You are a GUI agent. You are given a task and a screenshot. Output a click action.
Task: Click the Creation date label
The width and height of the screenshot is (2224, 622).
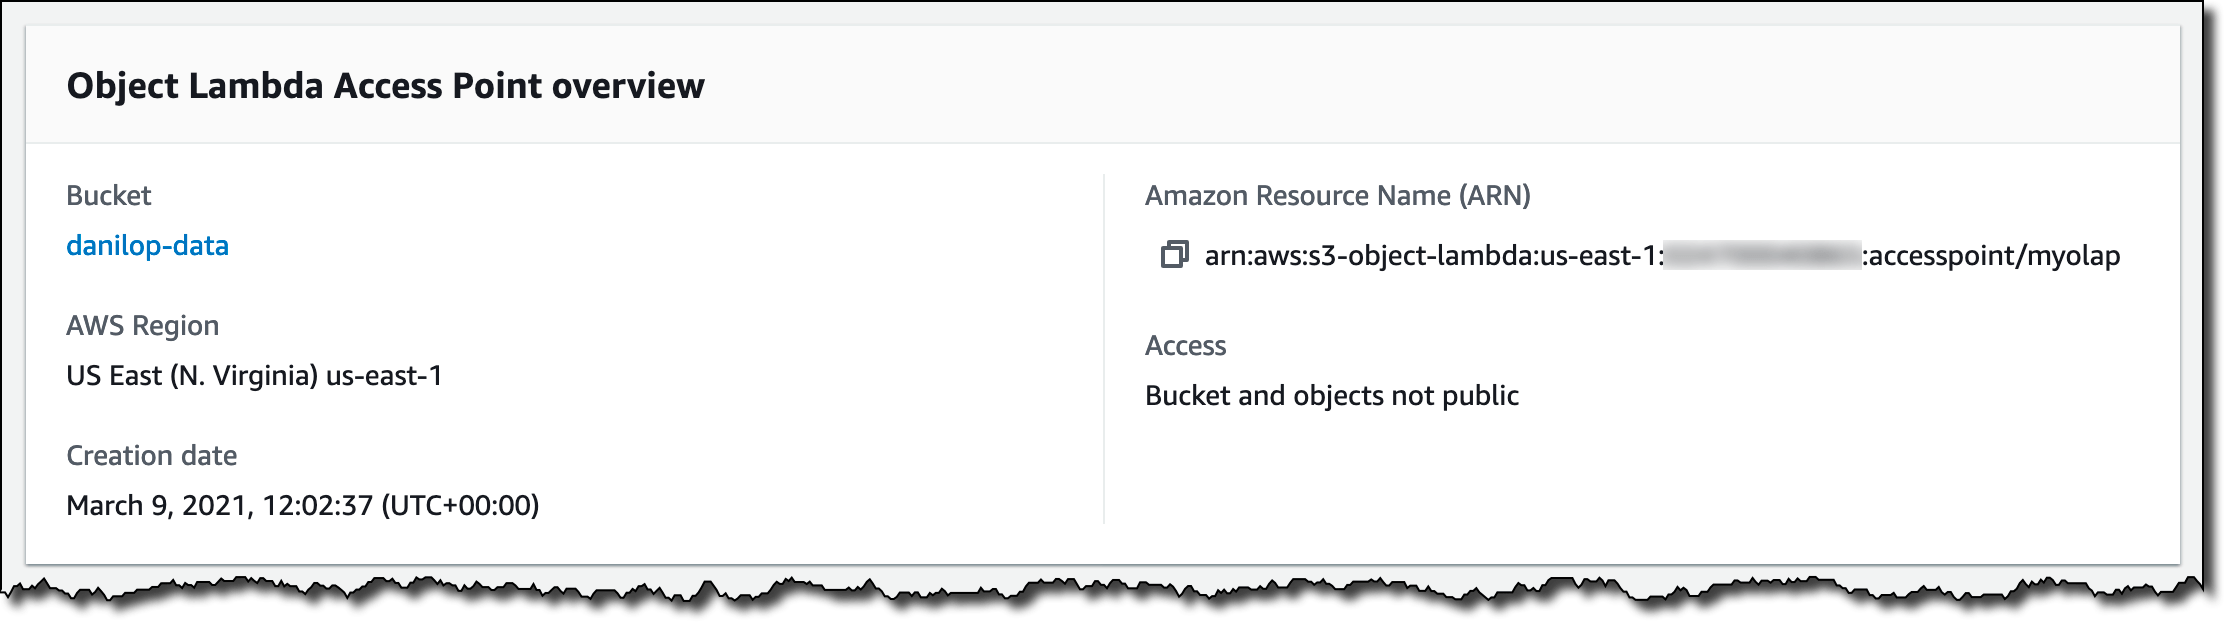tap(152, 455)
